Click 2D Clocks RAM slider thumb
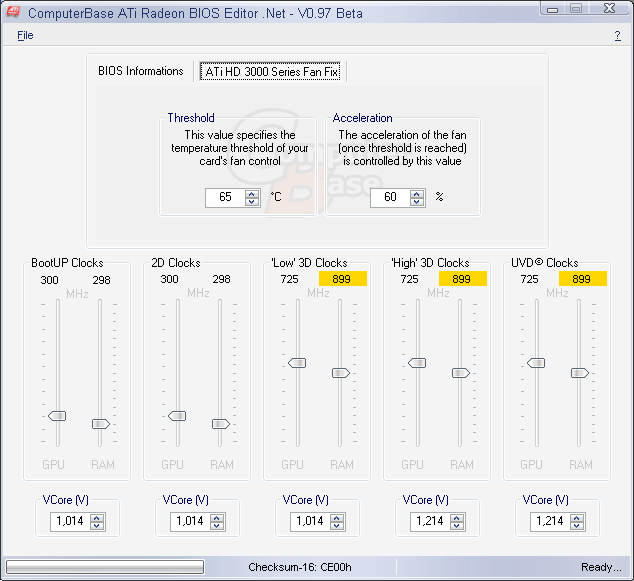 click(x=221, y=424)
